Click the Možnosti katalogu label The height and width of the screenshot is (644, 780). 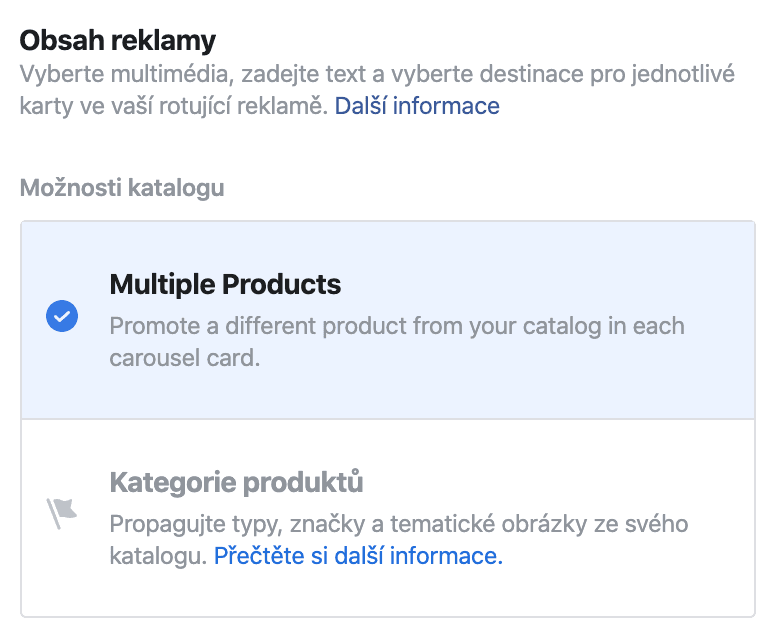[122, 187]
